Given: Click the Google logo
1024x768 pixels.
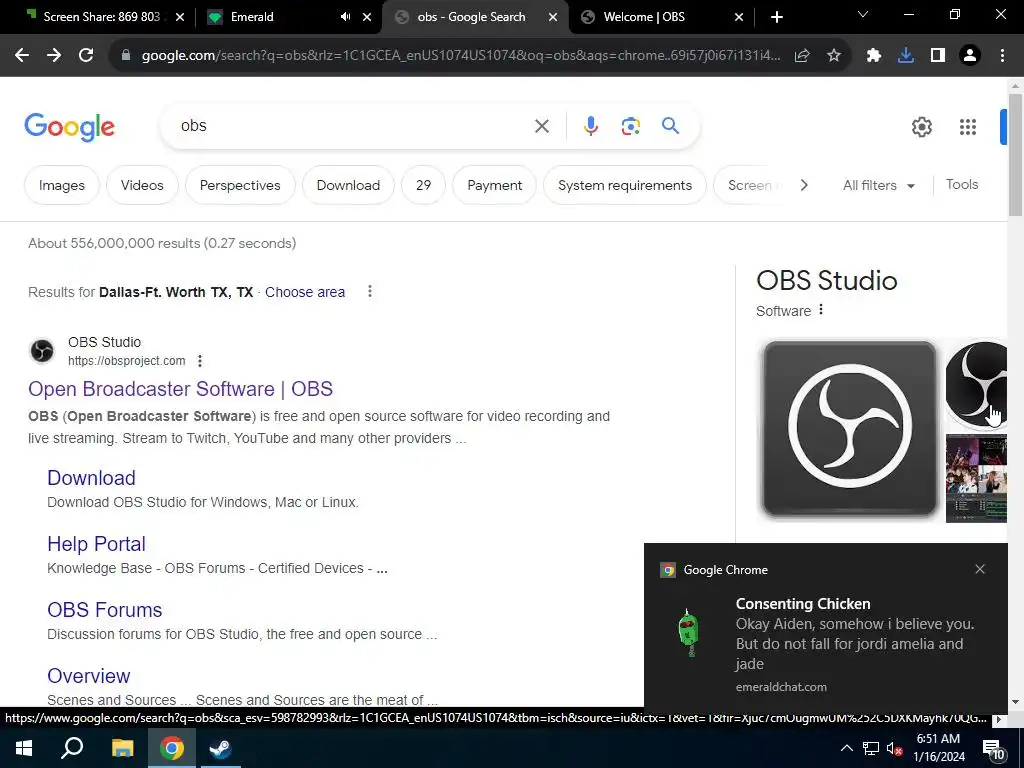Looking at the screenshot, I should coord(70,127).
